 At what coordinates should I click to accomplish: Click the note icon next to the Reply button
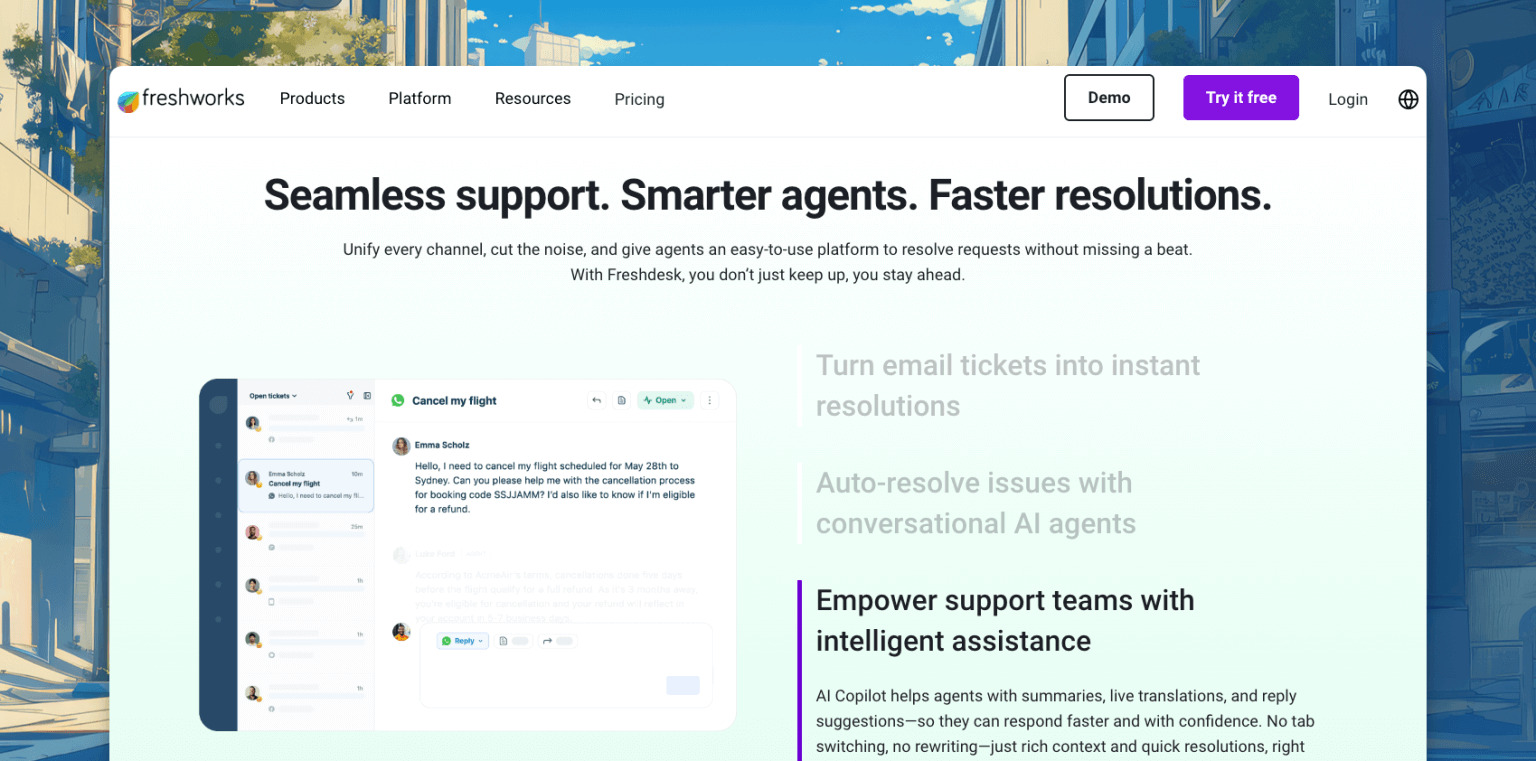tap(503, 641)
